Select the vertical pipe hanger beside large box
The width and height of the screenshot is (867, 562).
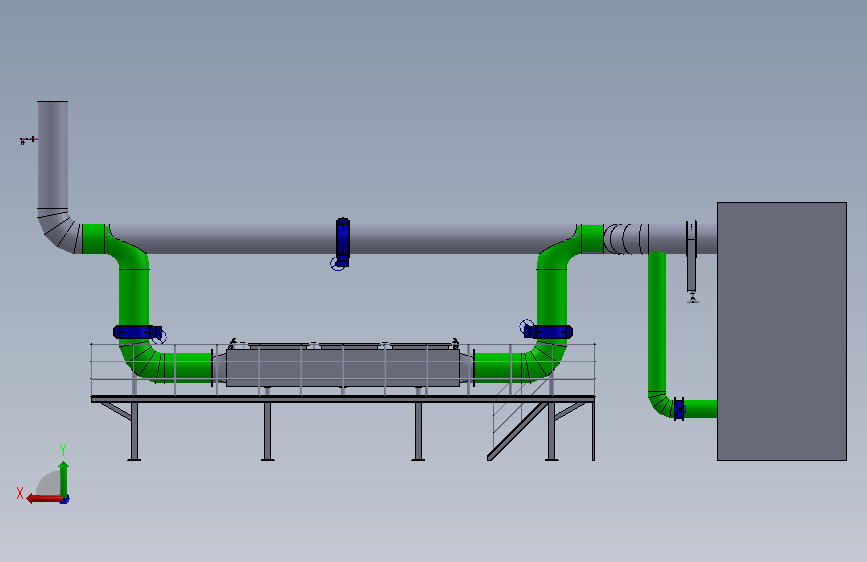[692, 261]
